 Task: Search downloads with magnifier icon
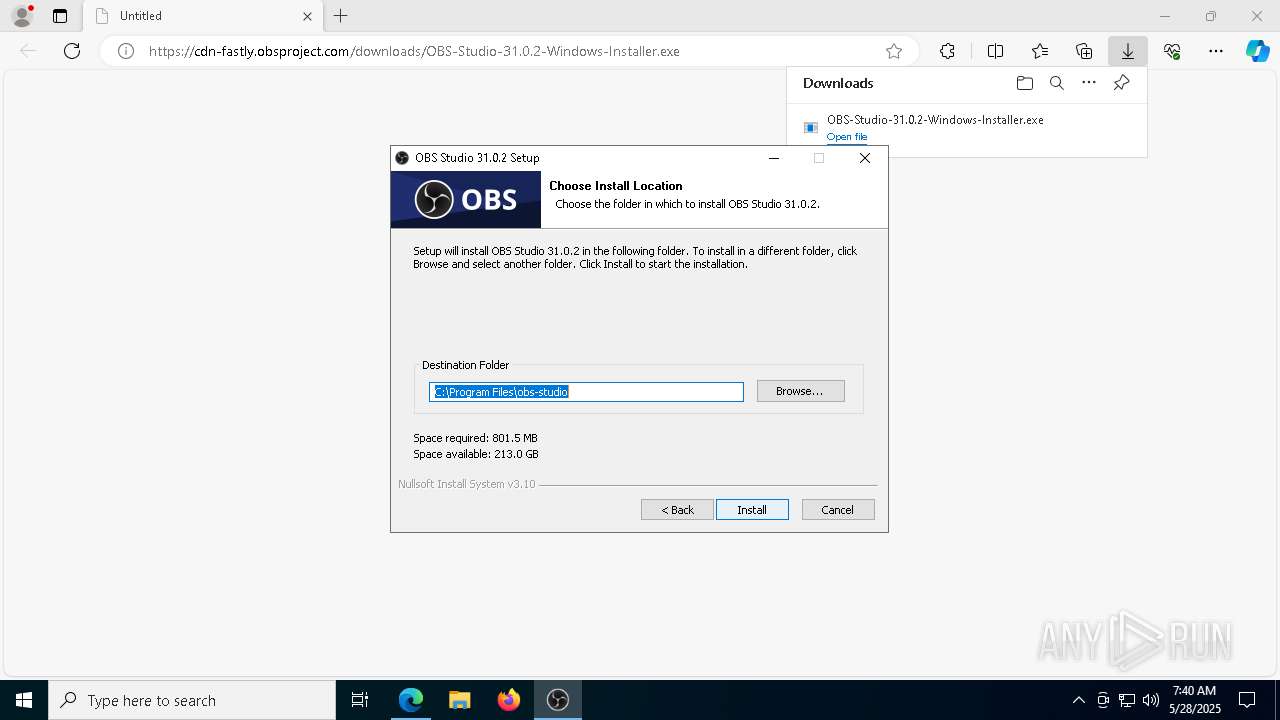(1056, 83)
